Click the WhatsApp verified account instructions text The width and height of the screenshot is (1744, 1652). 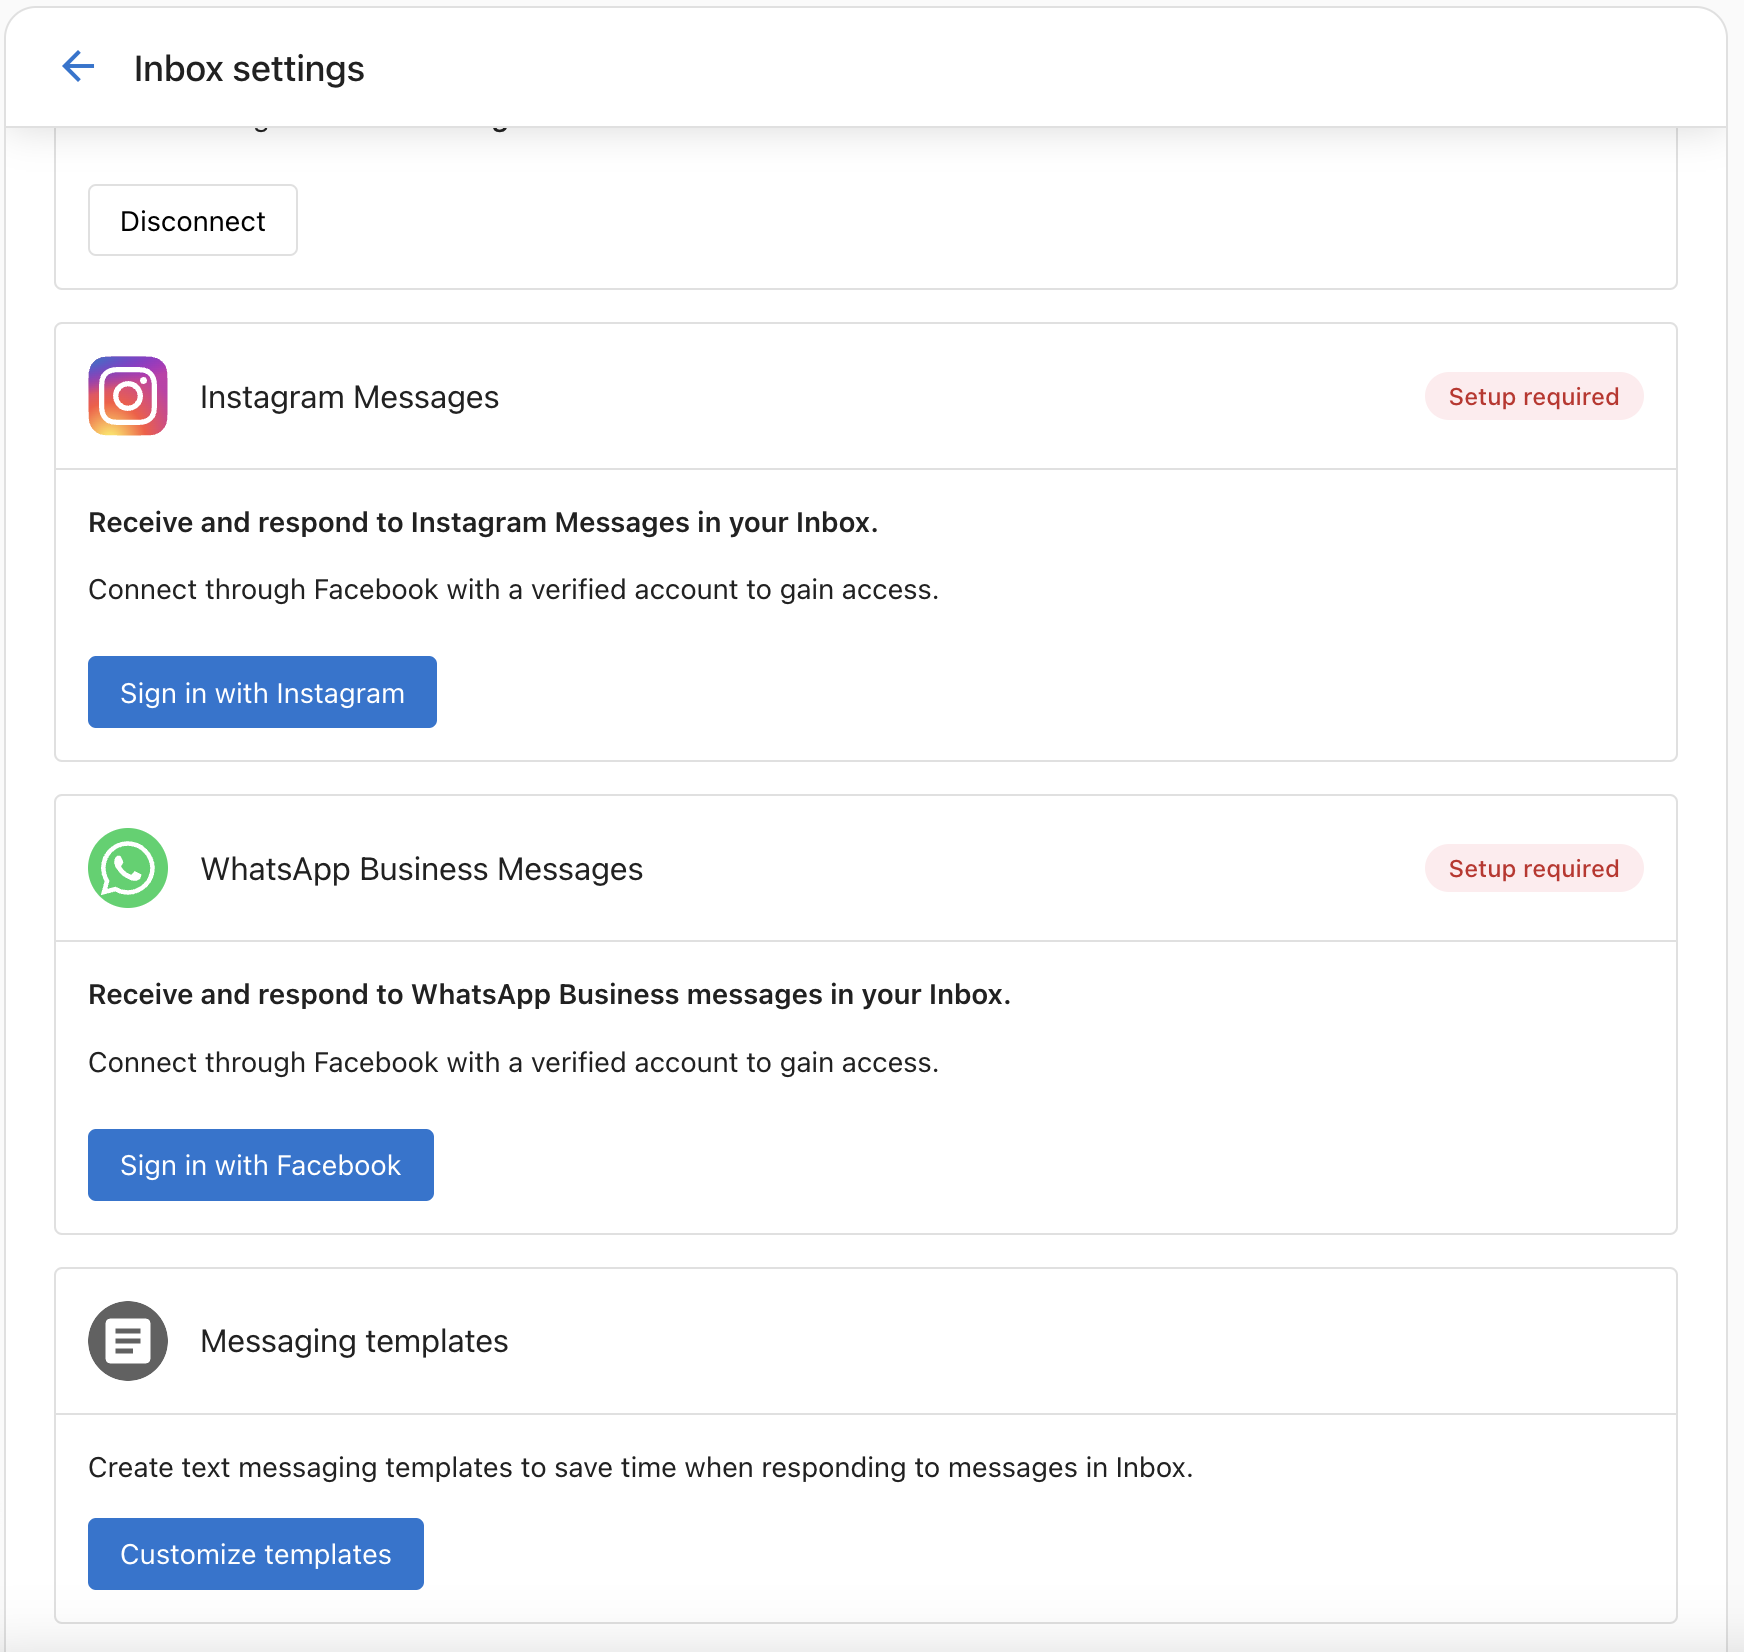click(x=513, y=1062)
